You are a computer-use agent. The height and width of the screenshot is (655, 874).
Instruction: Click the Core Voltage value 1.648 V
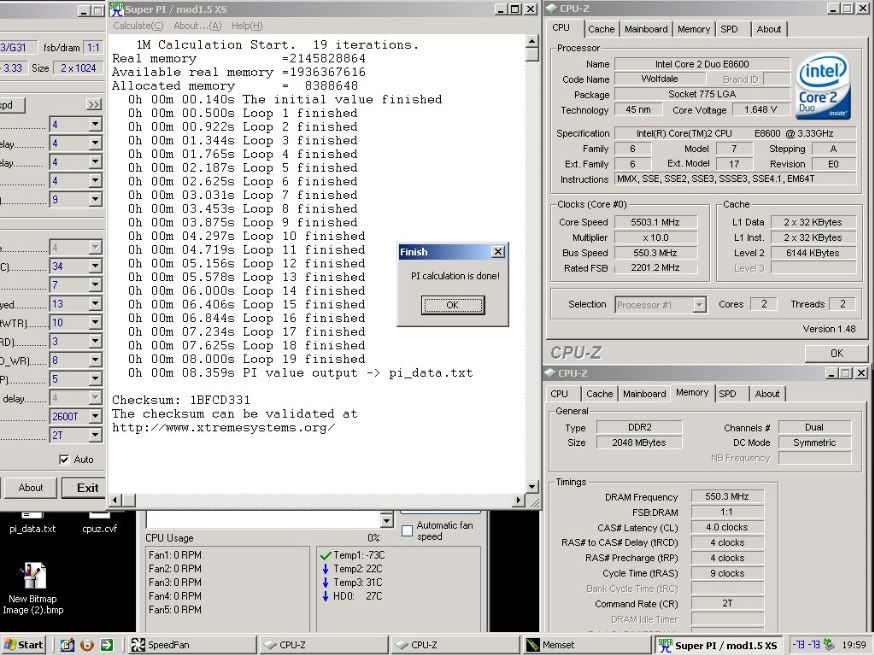760,110
